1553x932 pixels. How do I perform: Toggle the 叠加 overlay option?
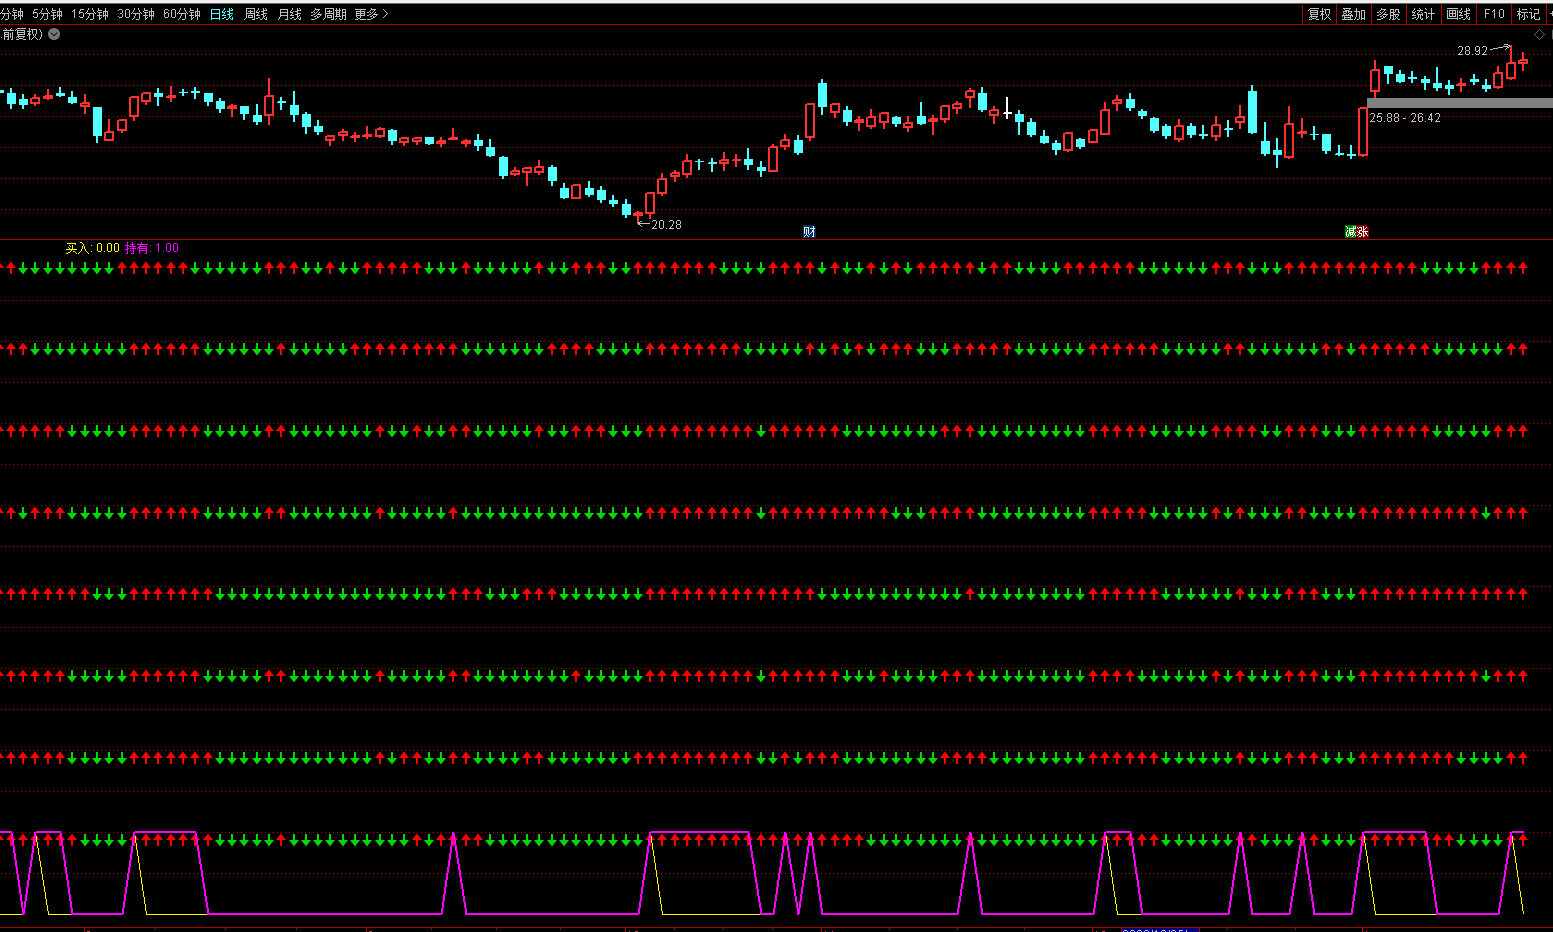(x=1353, y=14)
